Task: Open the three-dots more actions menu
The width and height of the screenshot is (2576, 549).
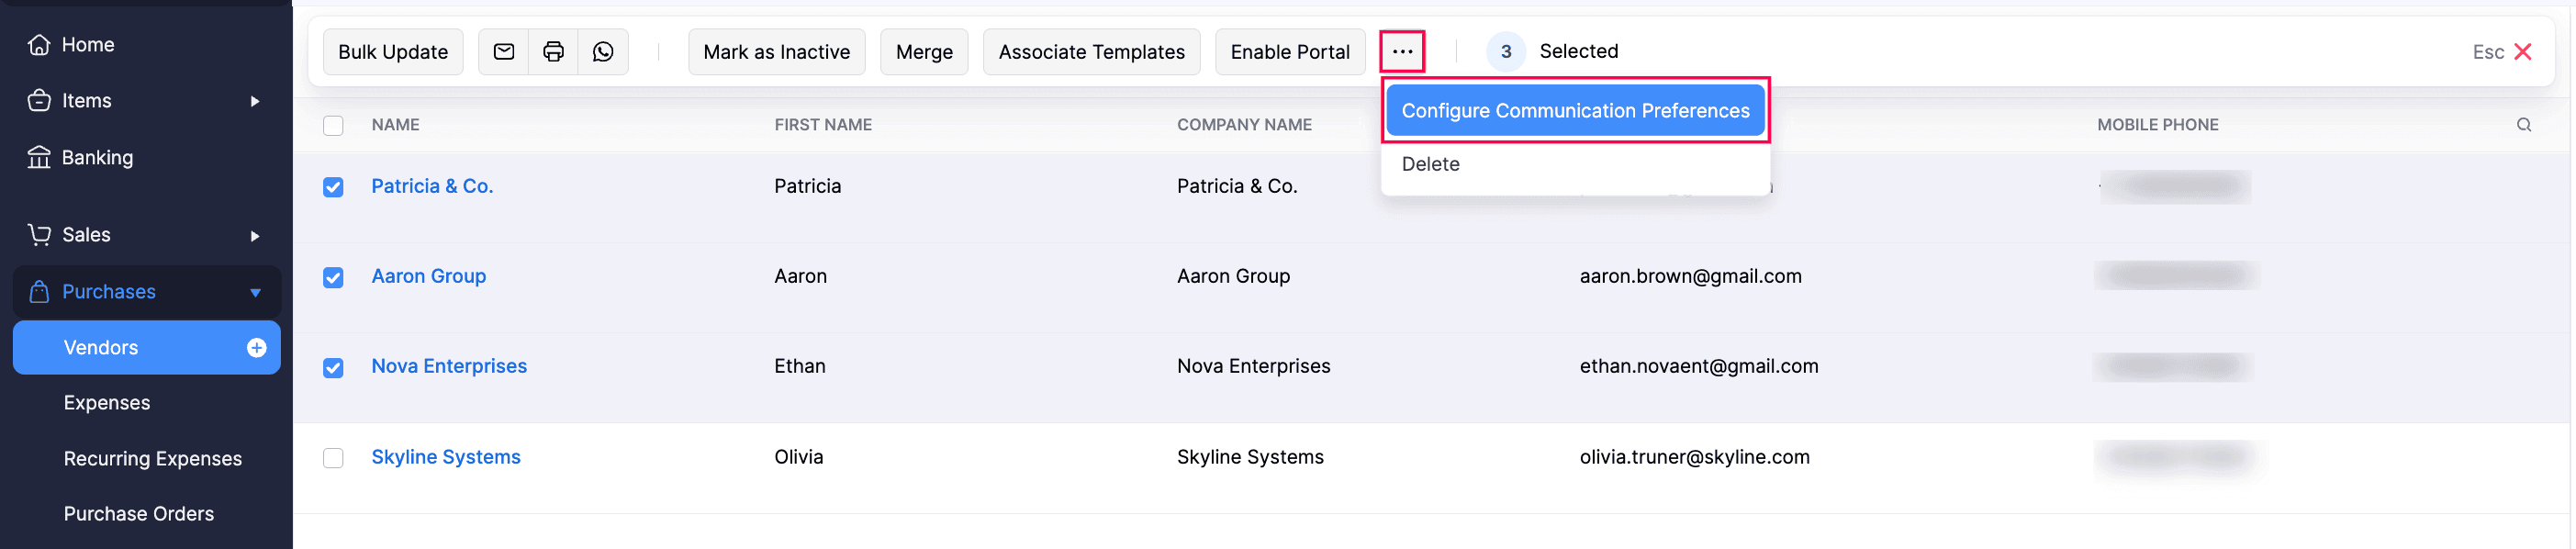Action: point(1402,52)
